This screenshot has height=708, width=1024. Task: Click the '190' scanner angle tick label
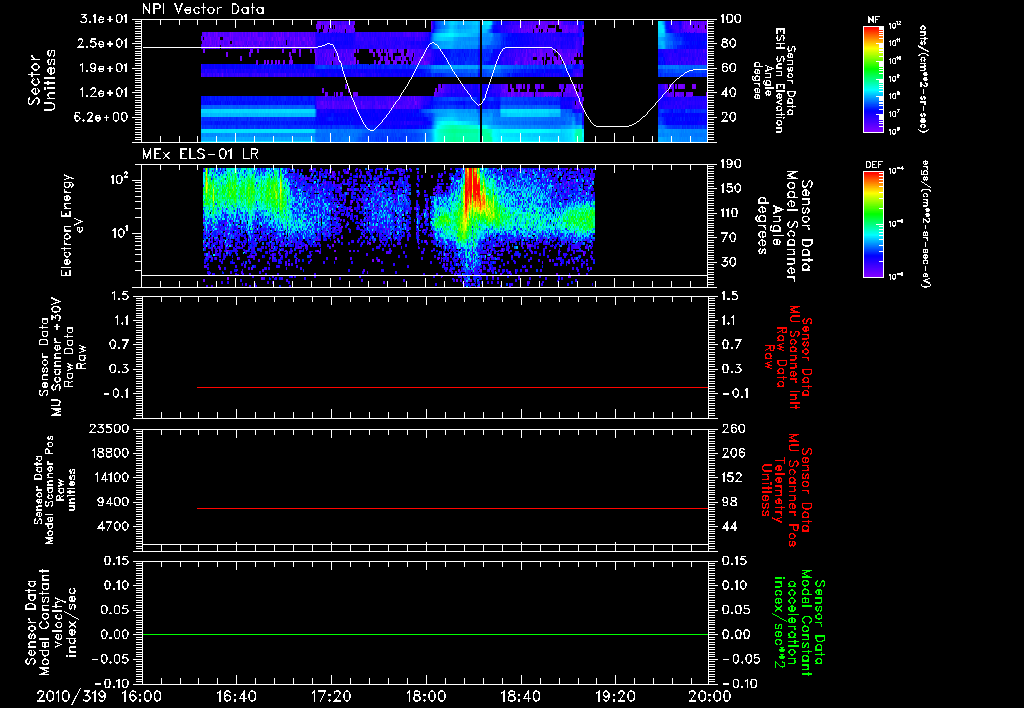pyautogui.click(x=731, y=164)
